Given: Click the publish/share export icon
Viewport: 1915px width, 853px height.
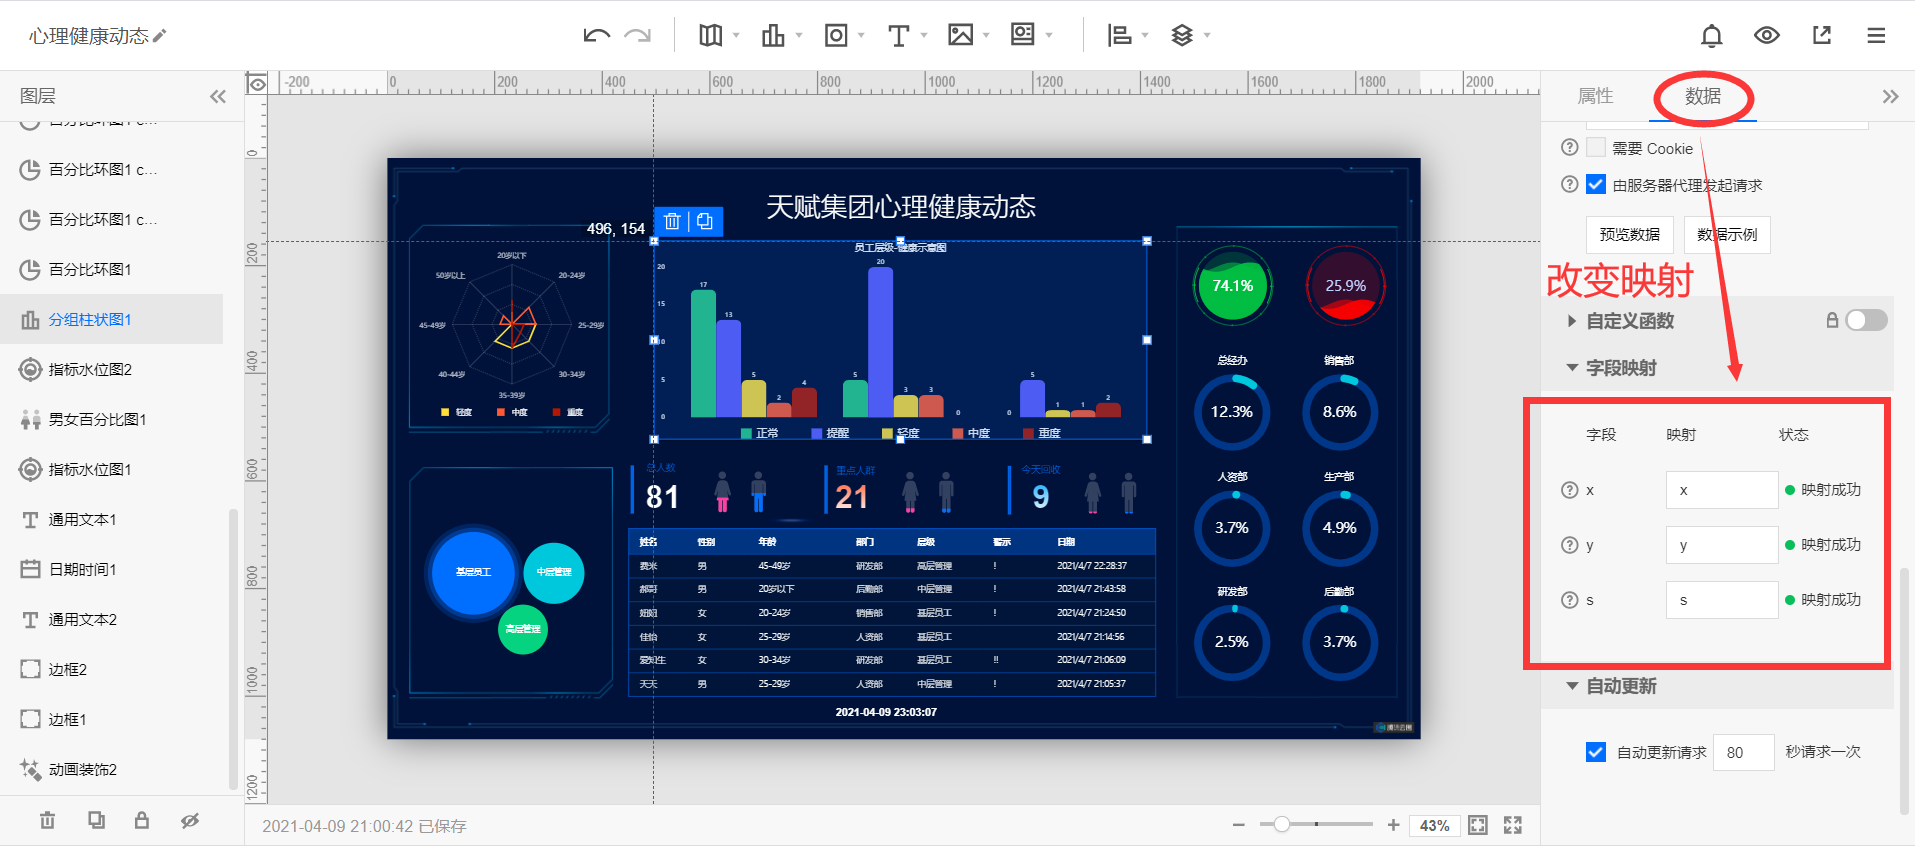Looking at the screenshot, I should (x=1822, y=35).
